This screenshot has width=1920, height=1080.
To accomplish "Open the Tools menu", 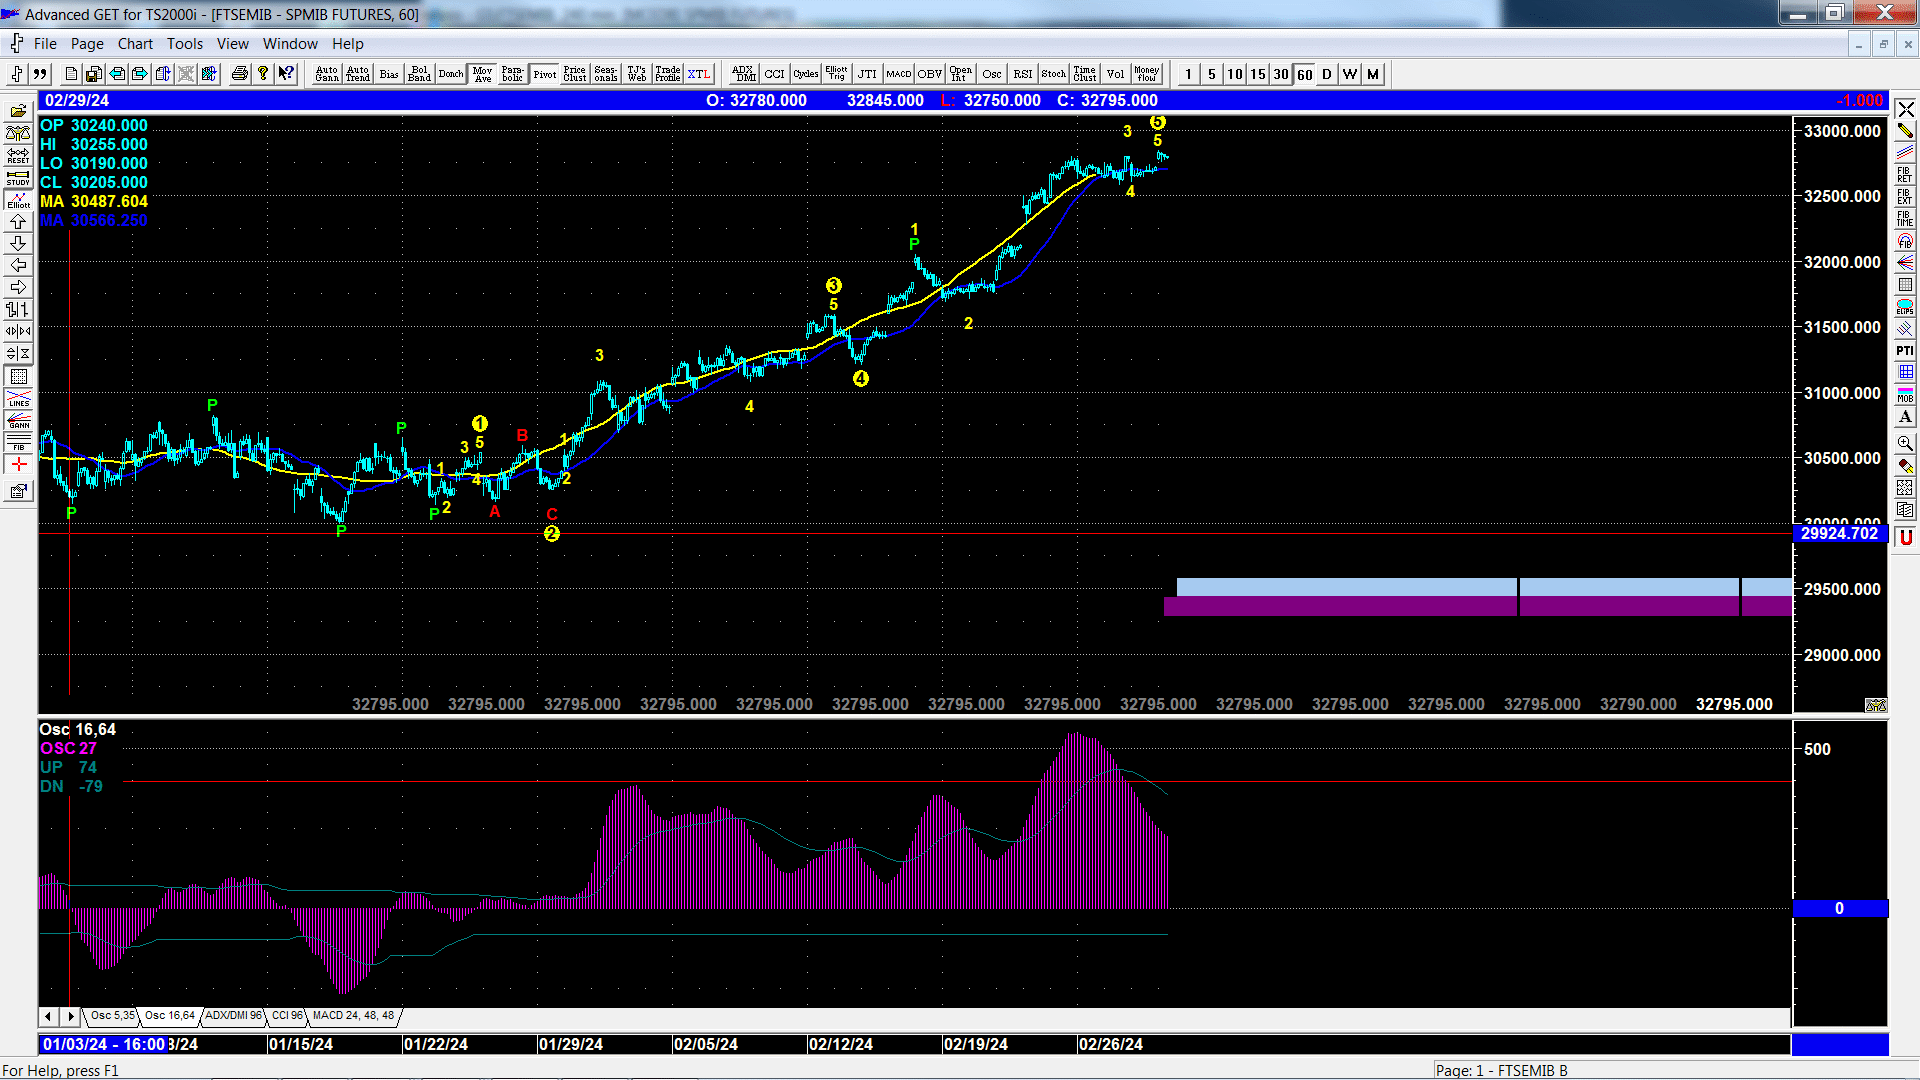I will point(185,44).
